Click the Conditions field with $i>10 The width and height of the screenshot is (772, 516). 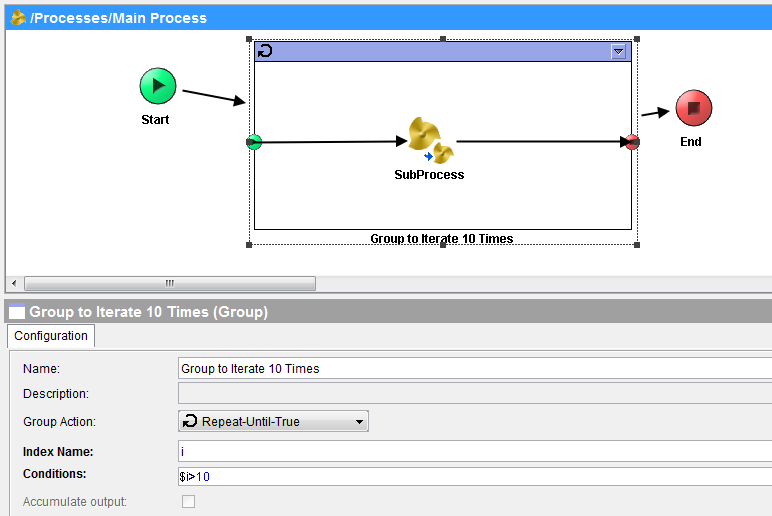point(475,476)
